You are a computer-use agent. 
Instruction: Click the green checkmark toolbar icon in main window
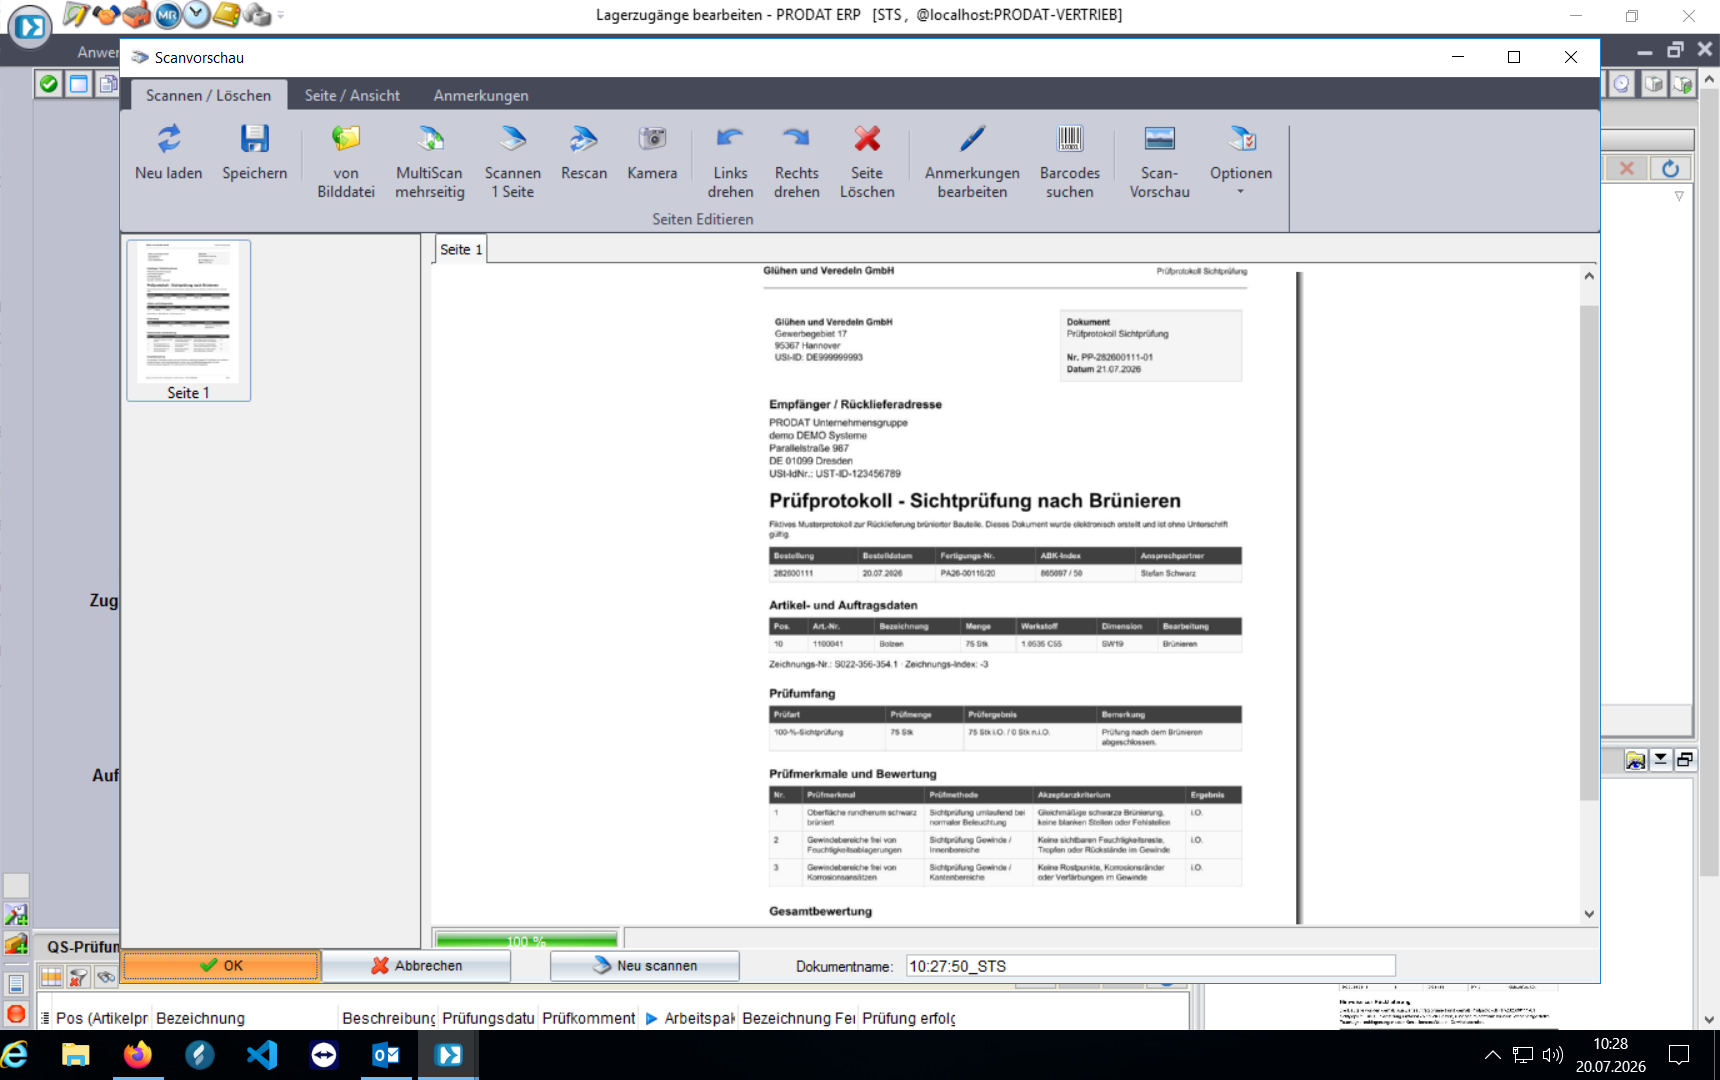[48, 84]
